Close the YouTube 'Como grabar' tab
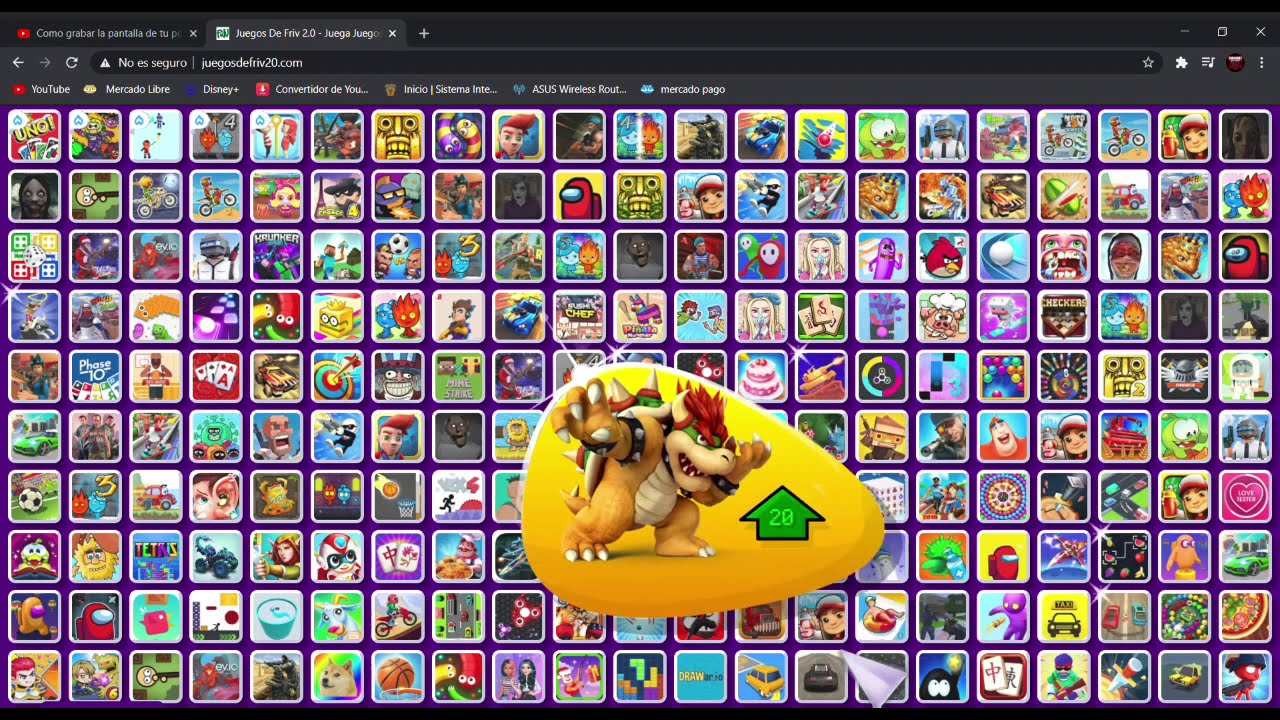The width and height of the screenshot is (1280, 720). pyautogui.click(x=193, y=33)
